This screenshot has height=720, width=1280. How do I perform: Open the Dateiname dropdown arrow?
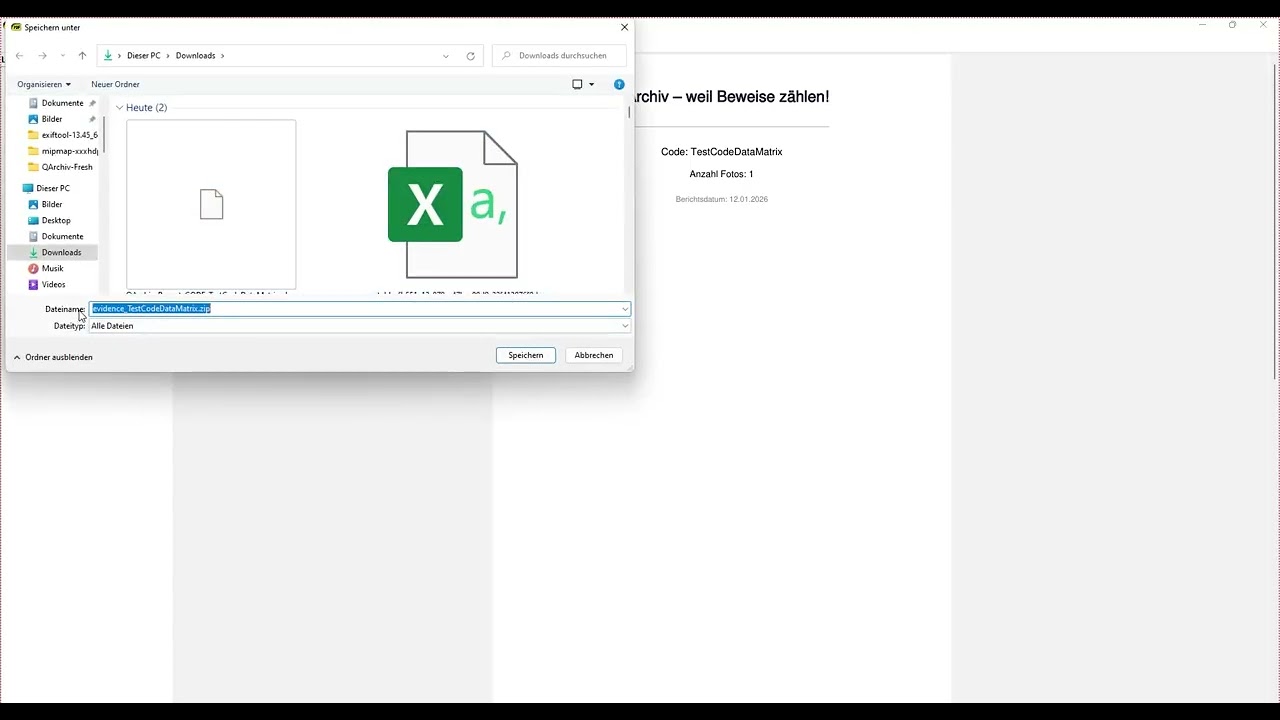[625, 309]
